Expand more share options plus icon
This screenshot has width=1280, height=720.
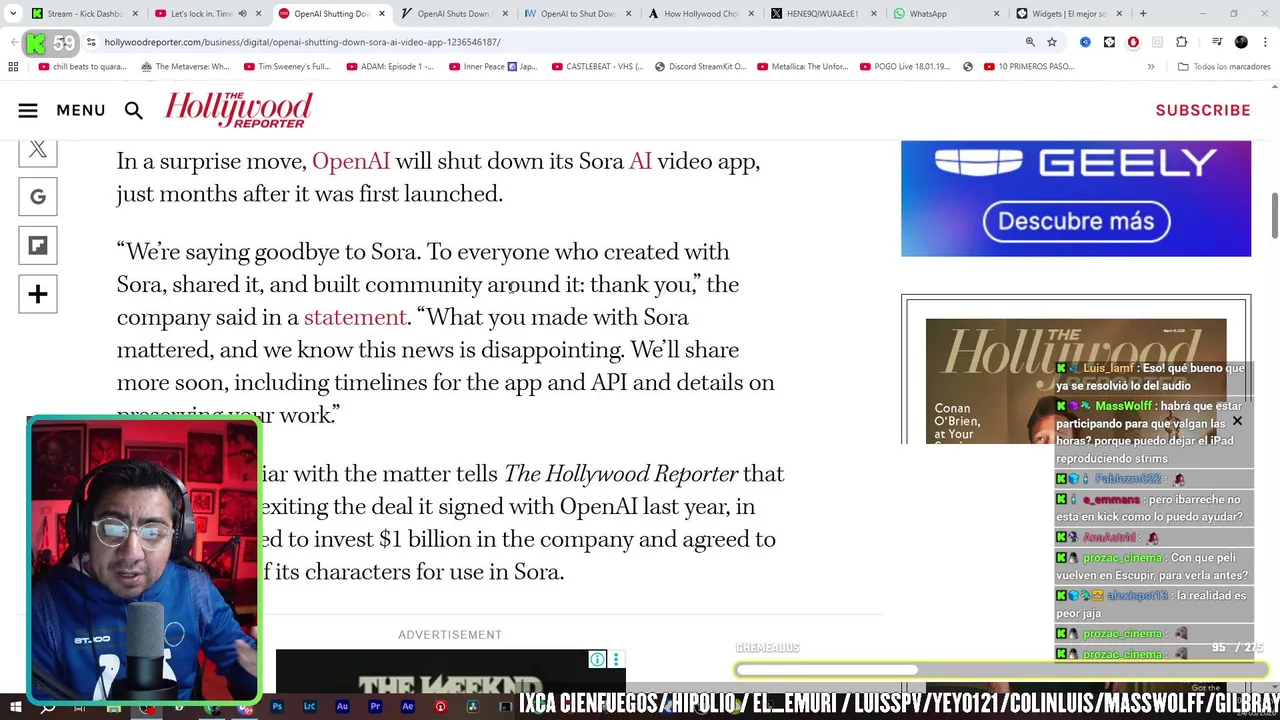[38, 294]
